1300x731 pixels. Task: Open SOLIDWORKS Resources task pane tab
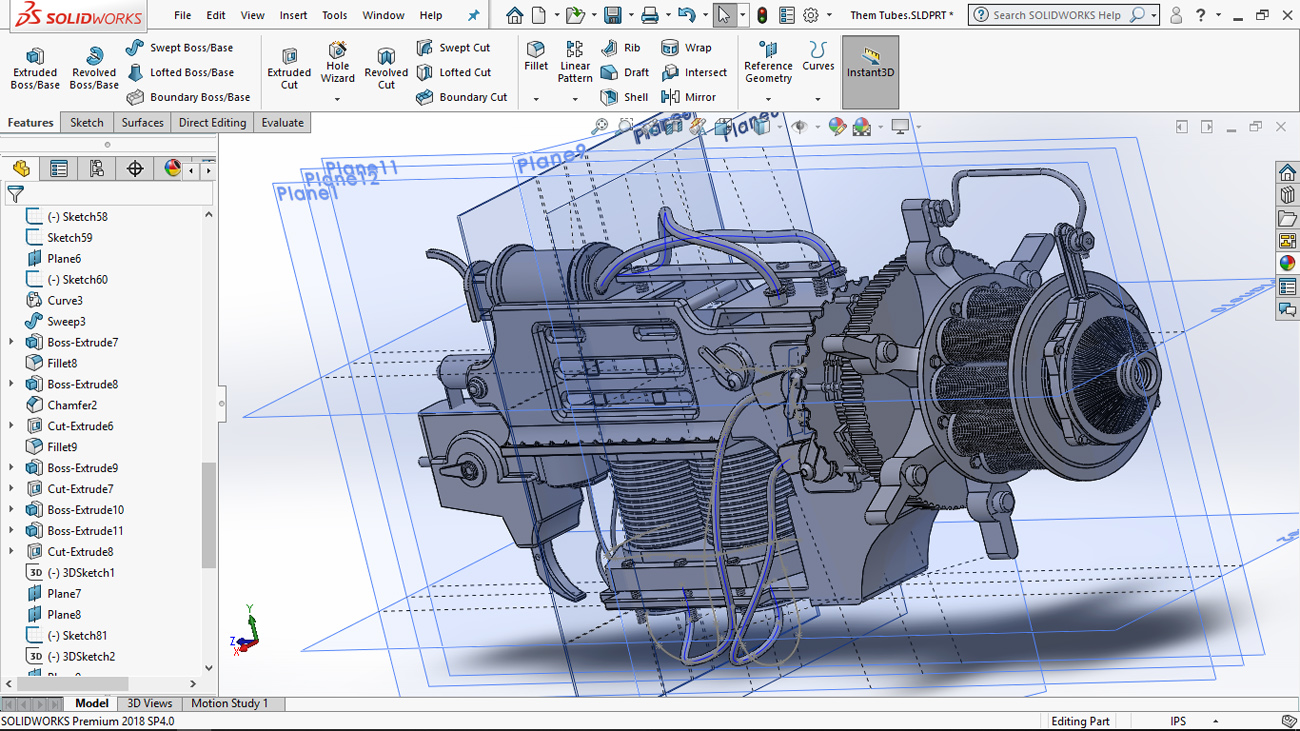point(1287,172)
